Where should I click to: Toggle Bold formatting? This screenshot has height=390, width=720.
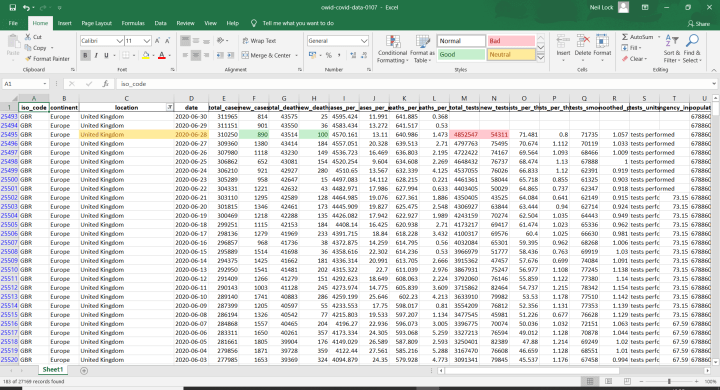tap(85, 55)
